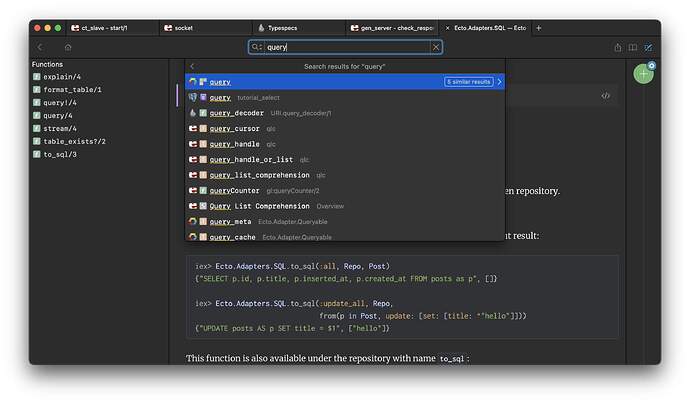Select the highlighted query result
This screenshot has width=690, height=403.
coord(345,82)
